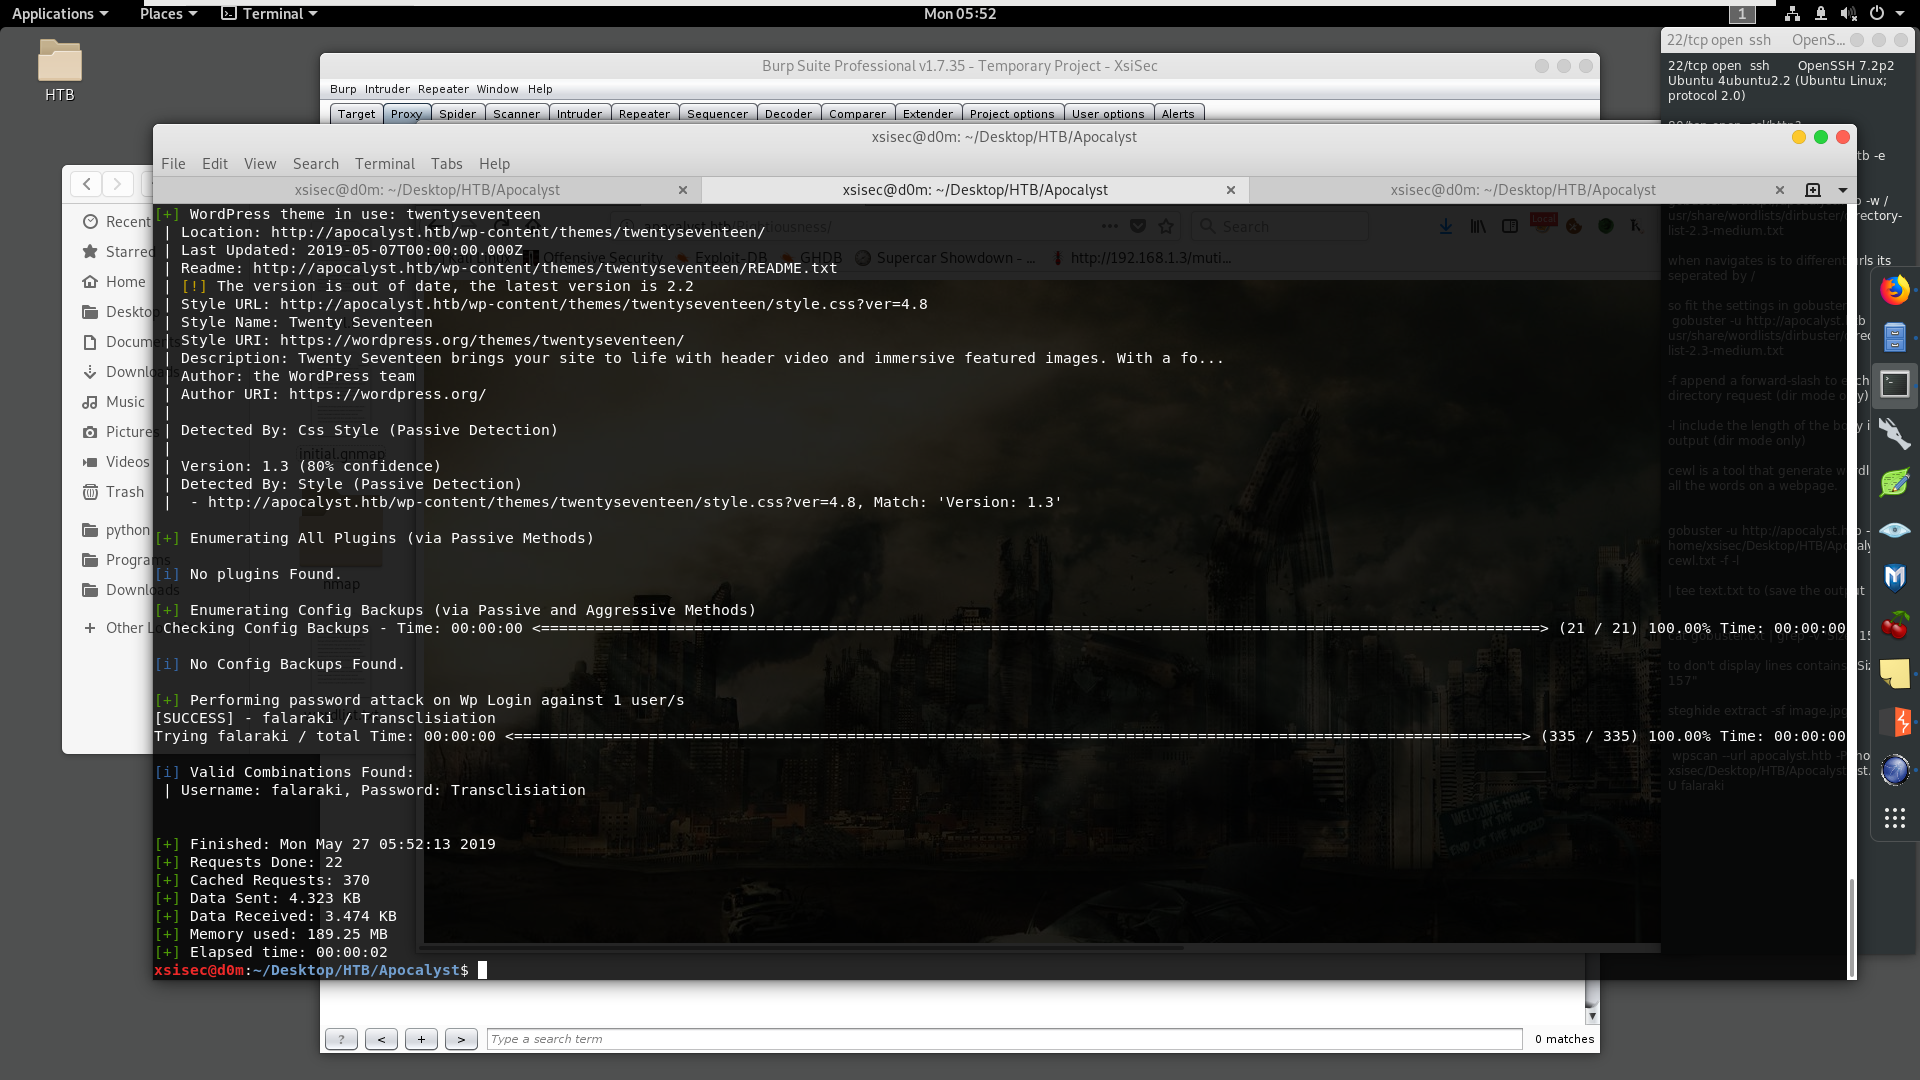Select the Scanner tab in Burp Suite

click(x=516, y=114)
